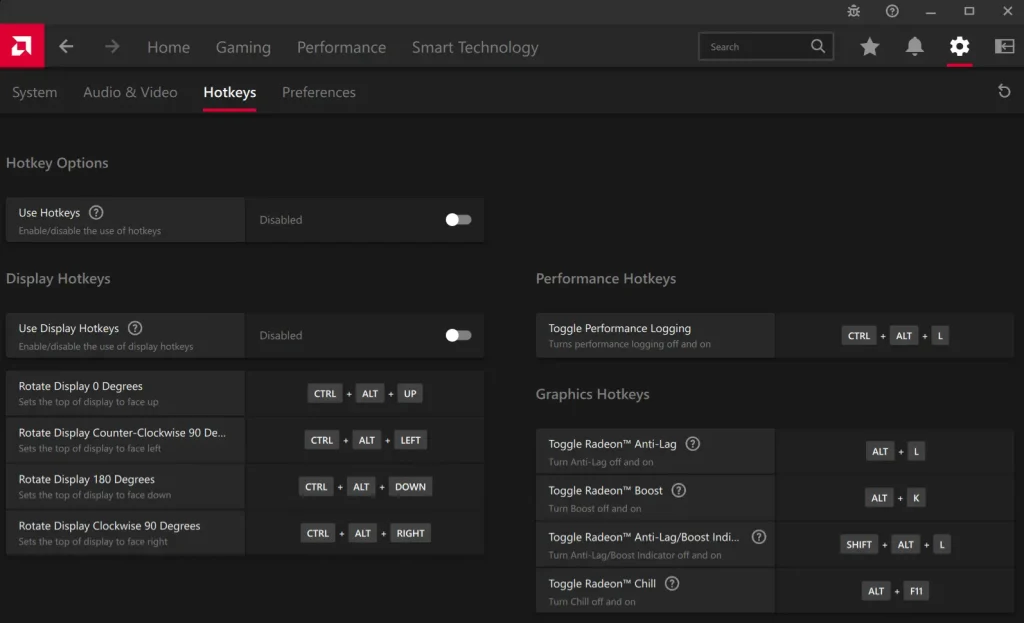1024x623 pixels.
Task: Click the Rotate Display 180 Degrees label
Action: 86,479
